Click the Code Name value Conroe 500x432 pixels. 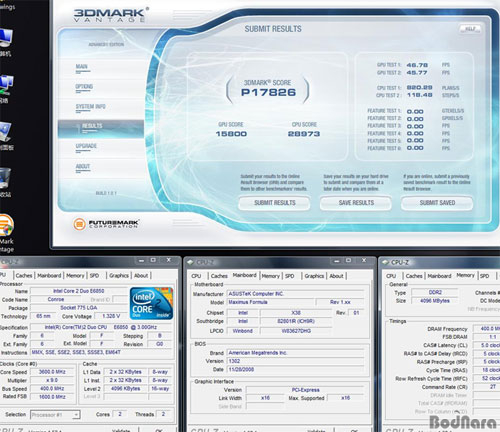pyautogui.click(x=56, y=299)
